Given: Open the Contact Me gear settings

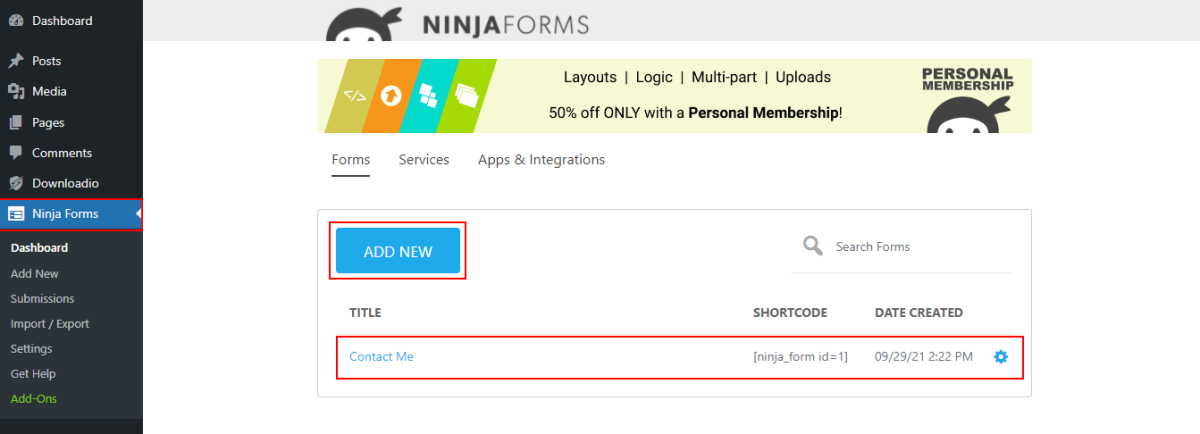Looking at the screenshot, I should 1001,356.
